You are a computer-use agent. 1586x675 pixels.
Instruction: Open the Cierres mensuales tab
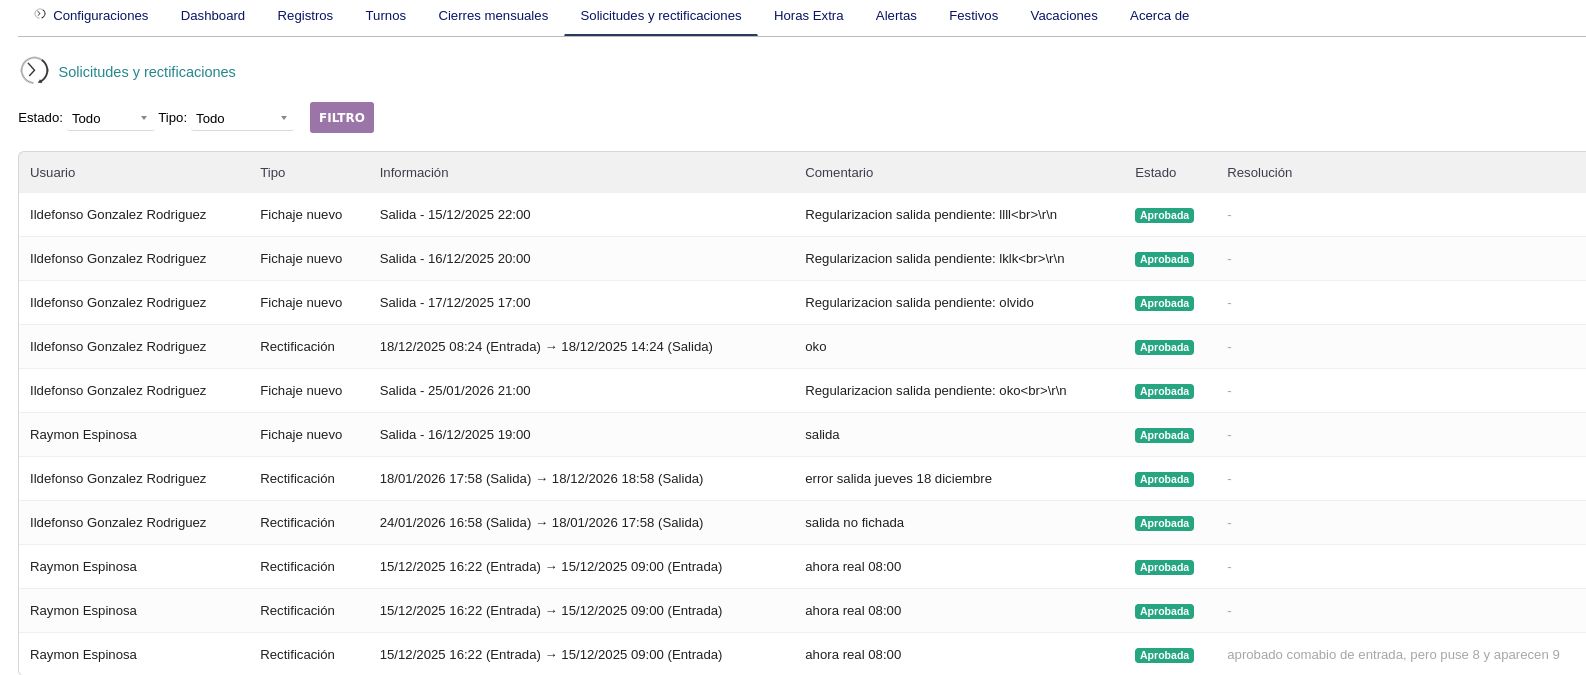(x=493, y=16)
